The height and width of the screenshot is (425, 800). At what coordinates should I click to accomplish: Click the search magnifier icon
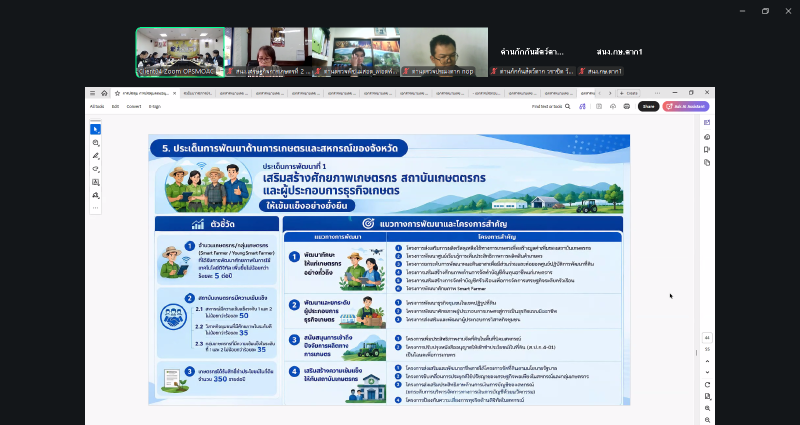(567, 107)
